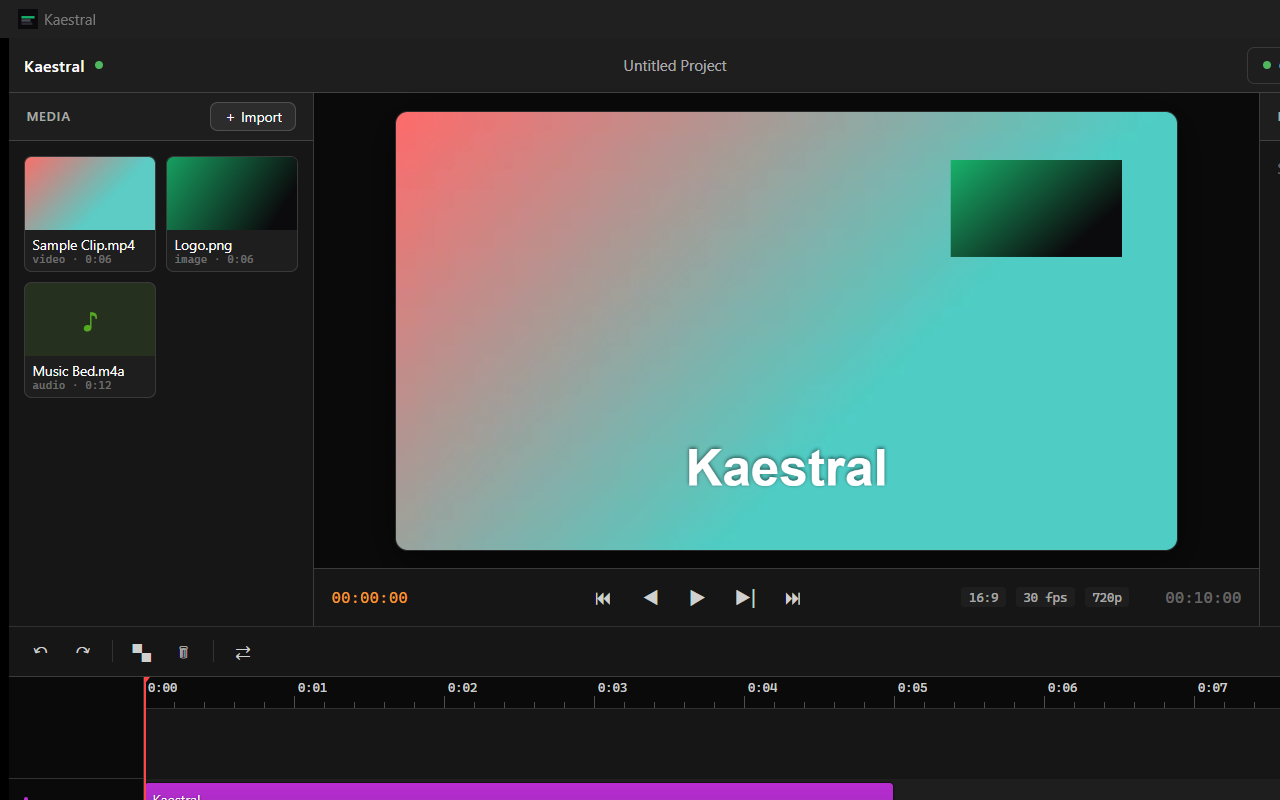Viewport: 1280px width, 800px height.
Task: Click the MEDIA panel heading
Action: pyautogui.click(x=48, y=117)
